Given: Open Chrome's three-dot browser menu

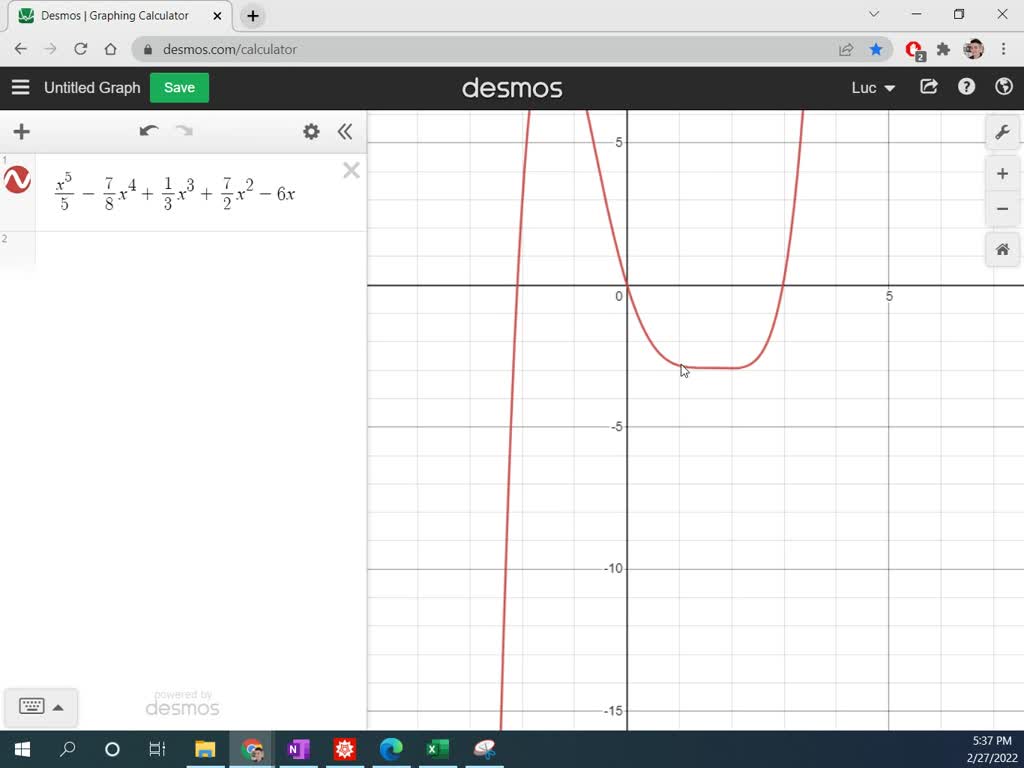Looking at the screenshot, I should click(1003, 49).
